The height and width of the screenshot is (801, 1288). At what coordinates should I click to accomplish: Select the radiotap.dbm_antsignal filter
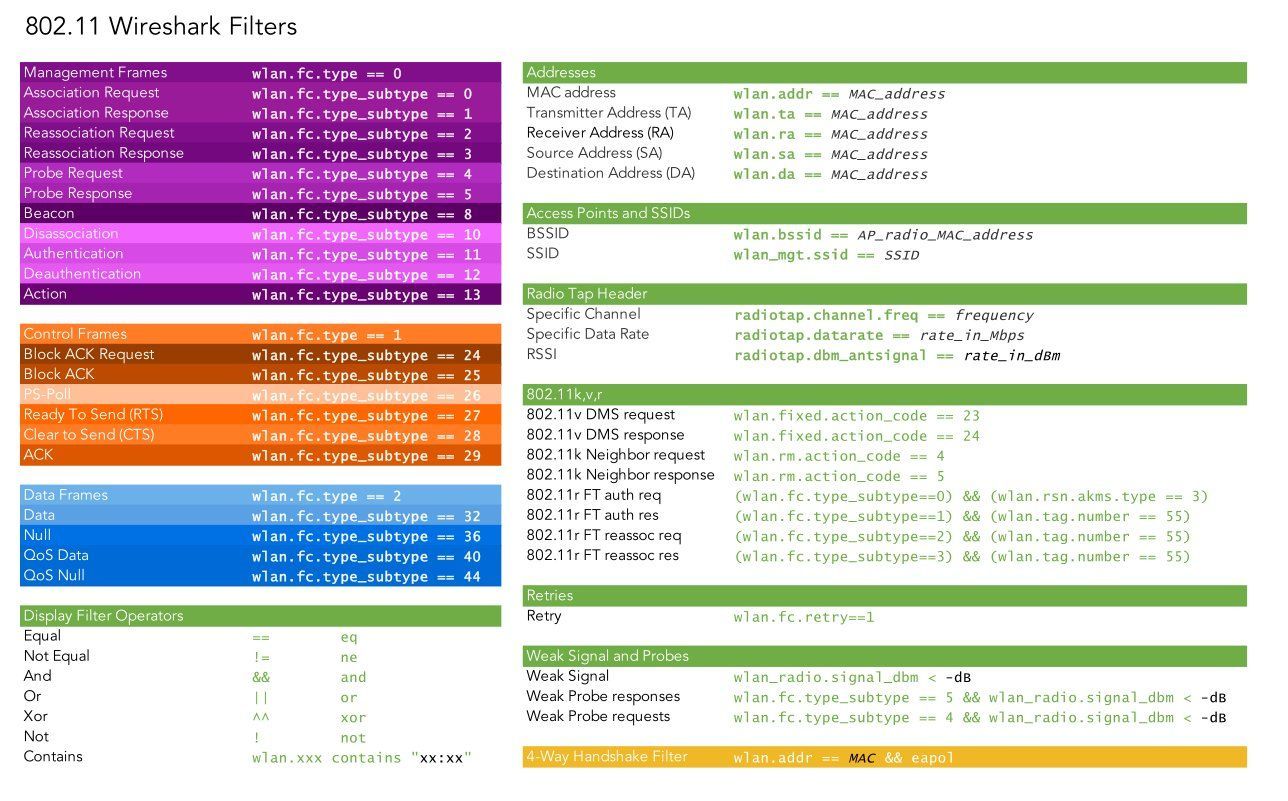coord(896,355)
